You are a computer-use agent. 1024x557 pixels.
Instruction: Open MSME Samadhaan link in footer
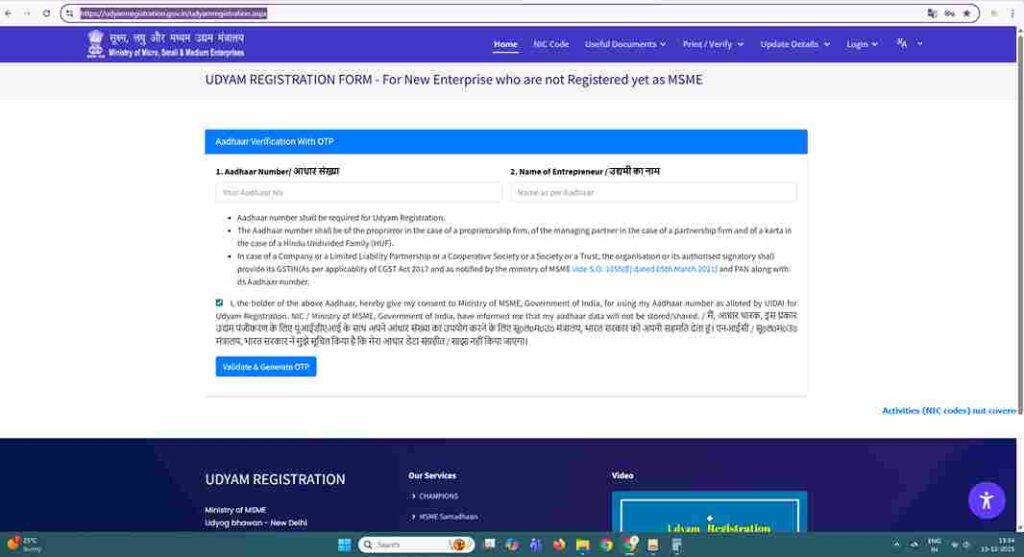[x=448, y=517]
